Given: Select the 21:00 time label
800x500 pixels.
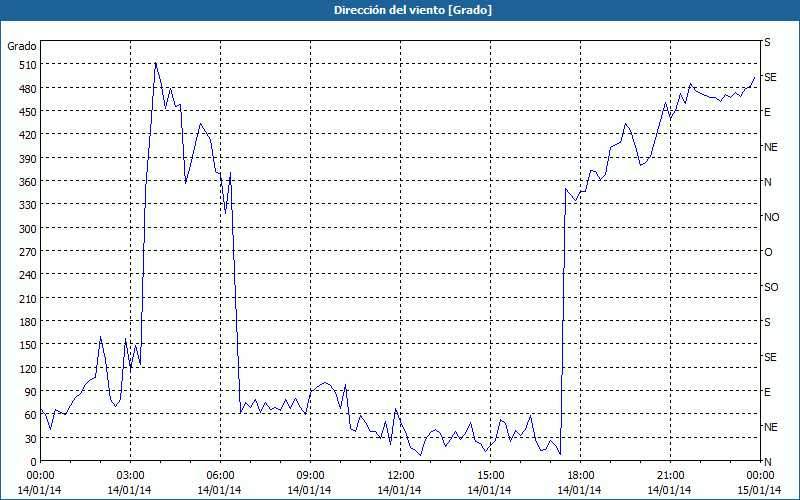Looking at the screenshot, I should 670,476.
